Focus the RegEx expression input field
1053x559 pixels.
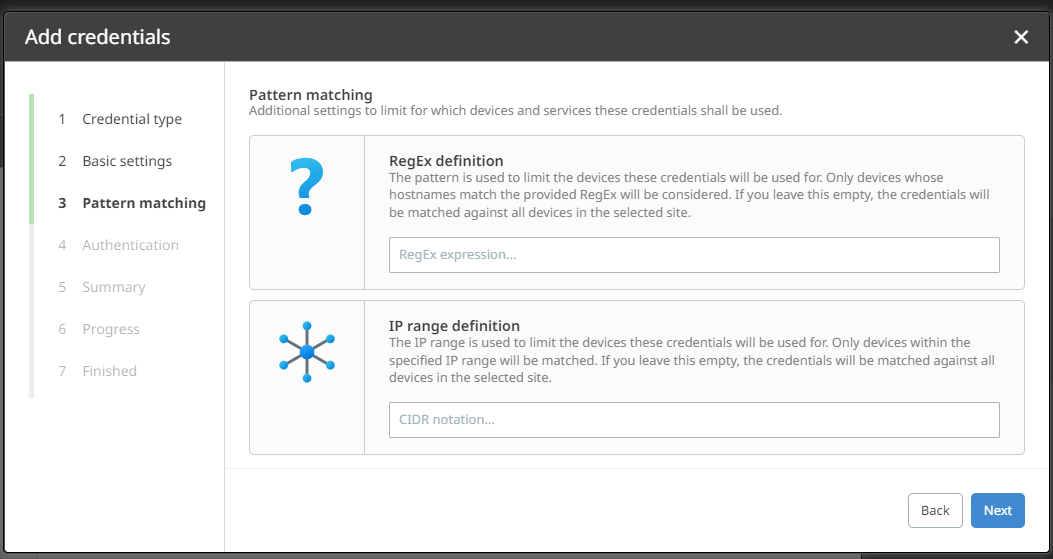694,255
